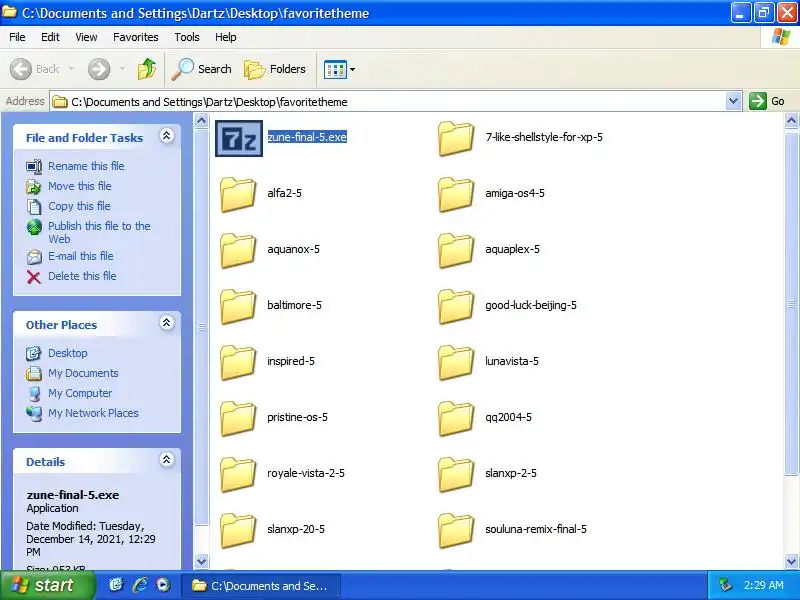
Task: Click the zune-final-5.exe filename label
Action: 307,137
